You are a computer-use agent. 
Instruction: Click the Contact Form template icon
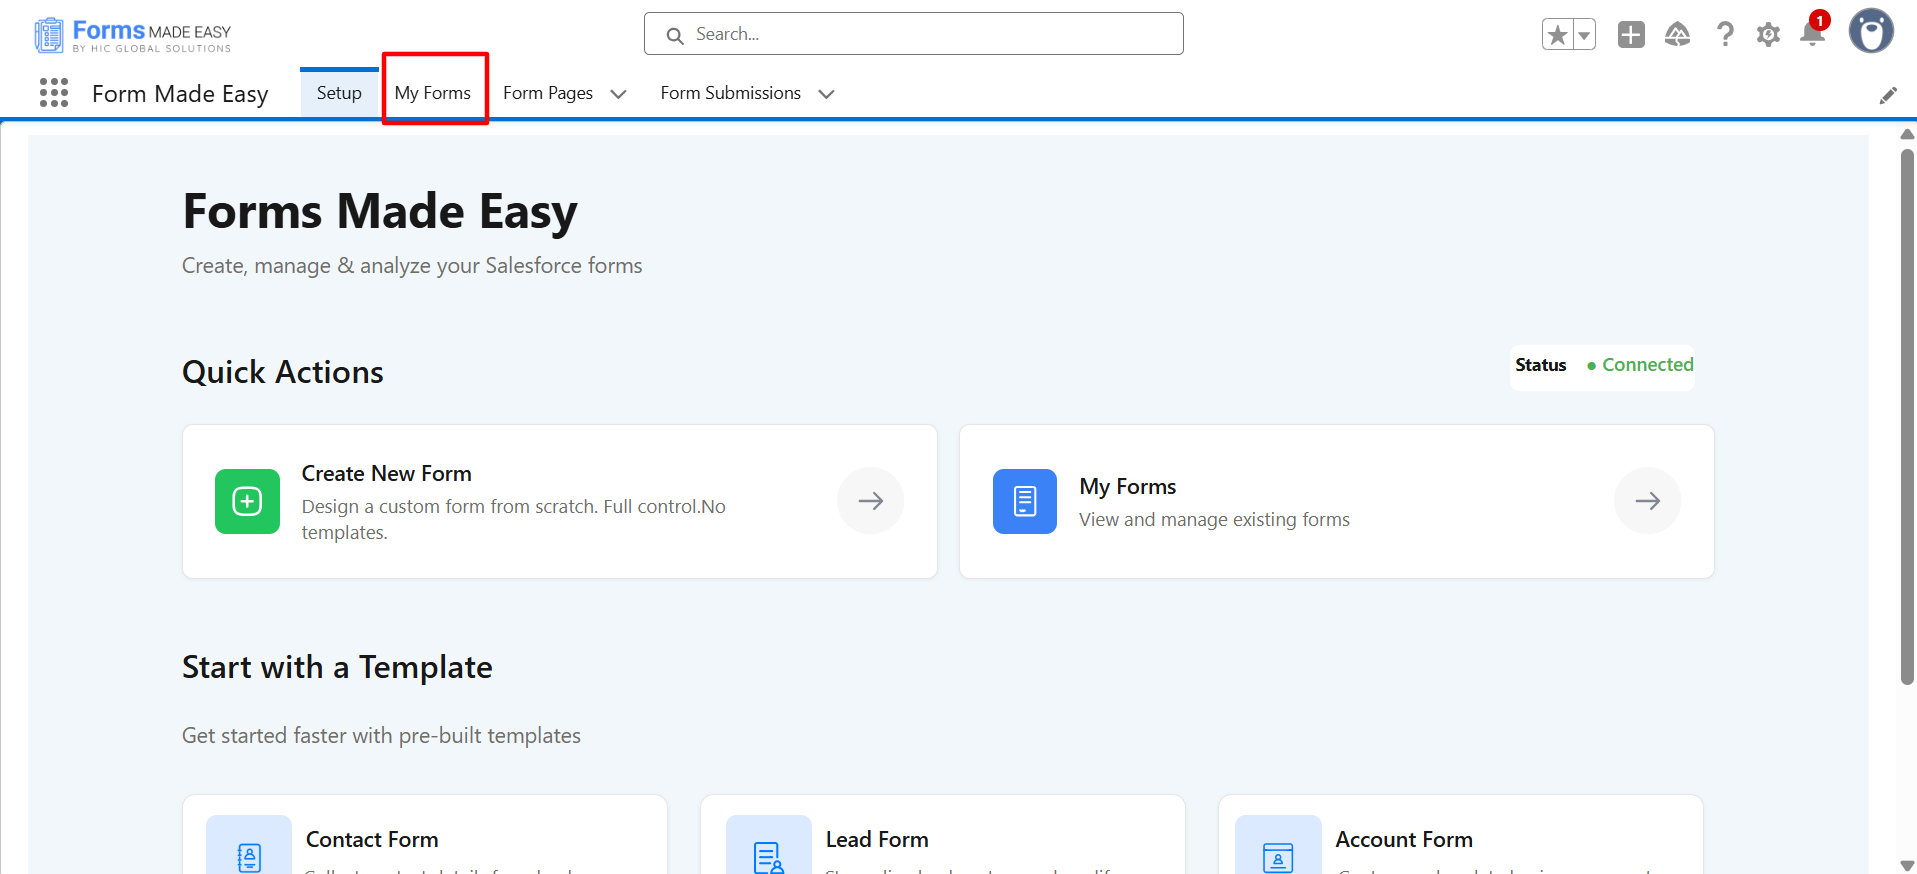(x=249, y=845)
